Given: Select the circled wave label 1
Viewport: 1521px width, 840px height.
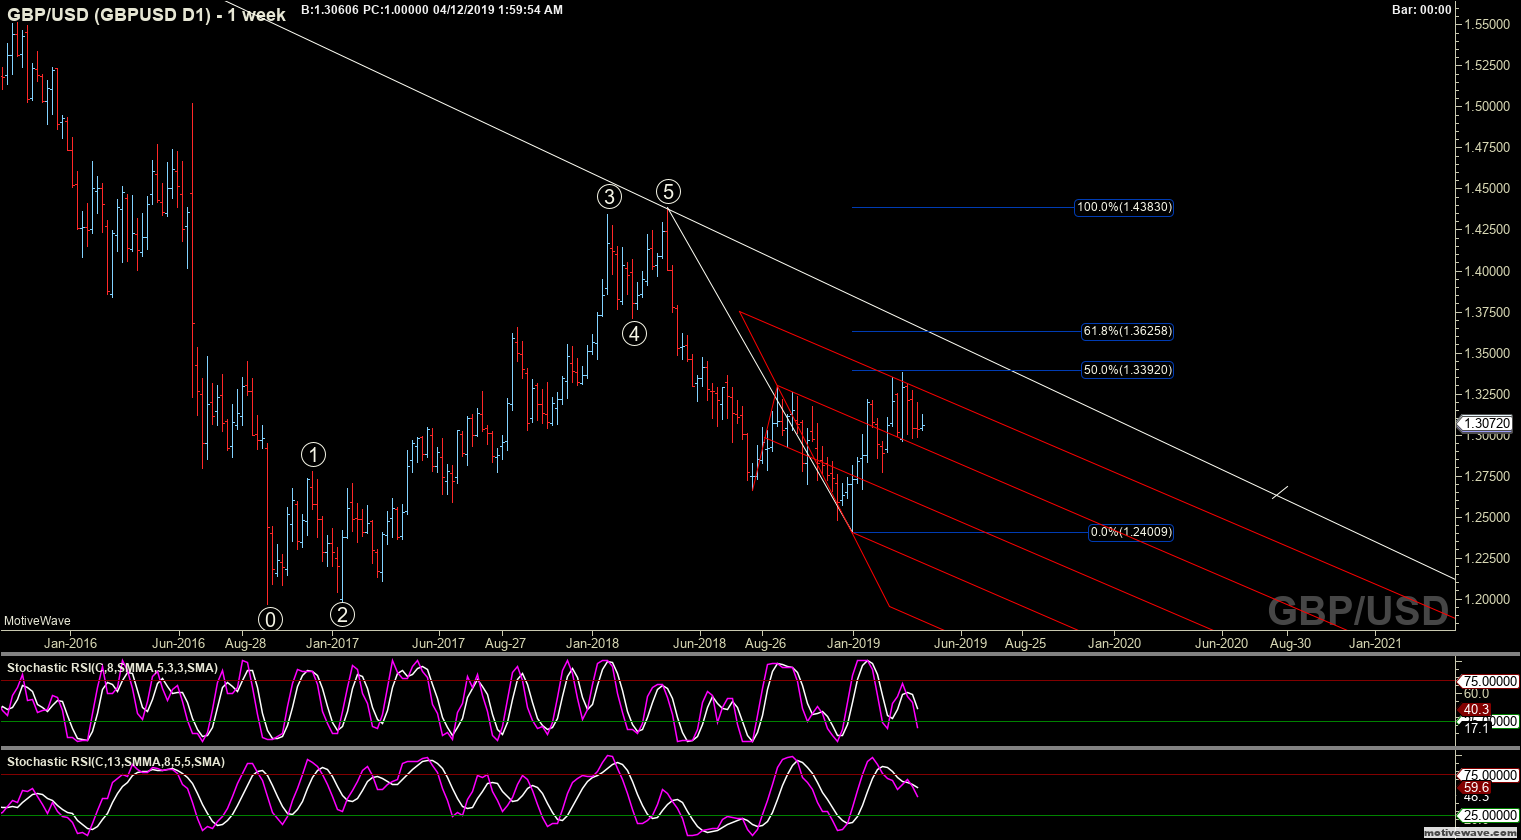Looking at the screenshot, I should pyautogui.click(x=314, y=455).
